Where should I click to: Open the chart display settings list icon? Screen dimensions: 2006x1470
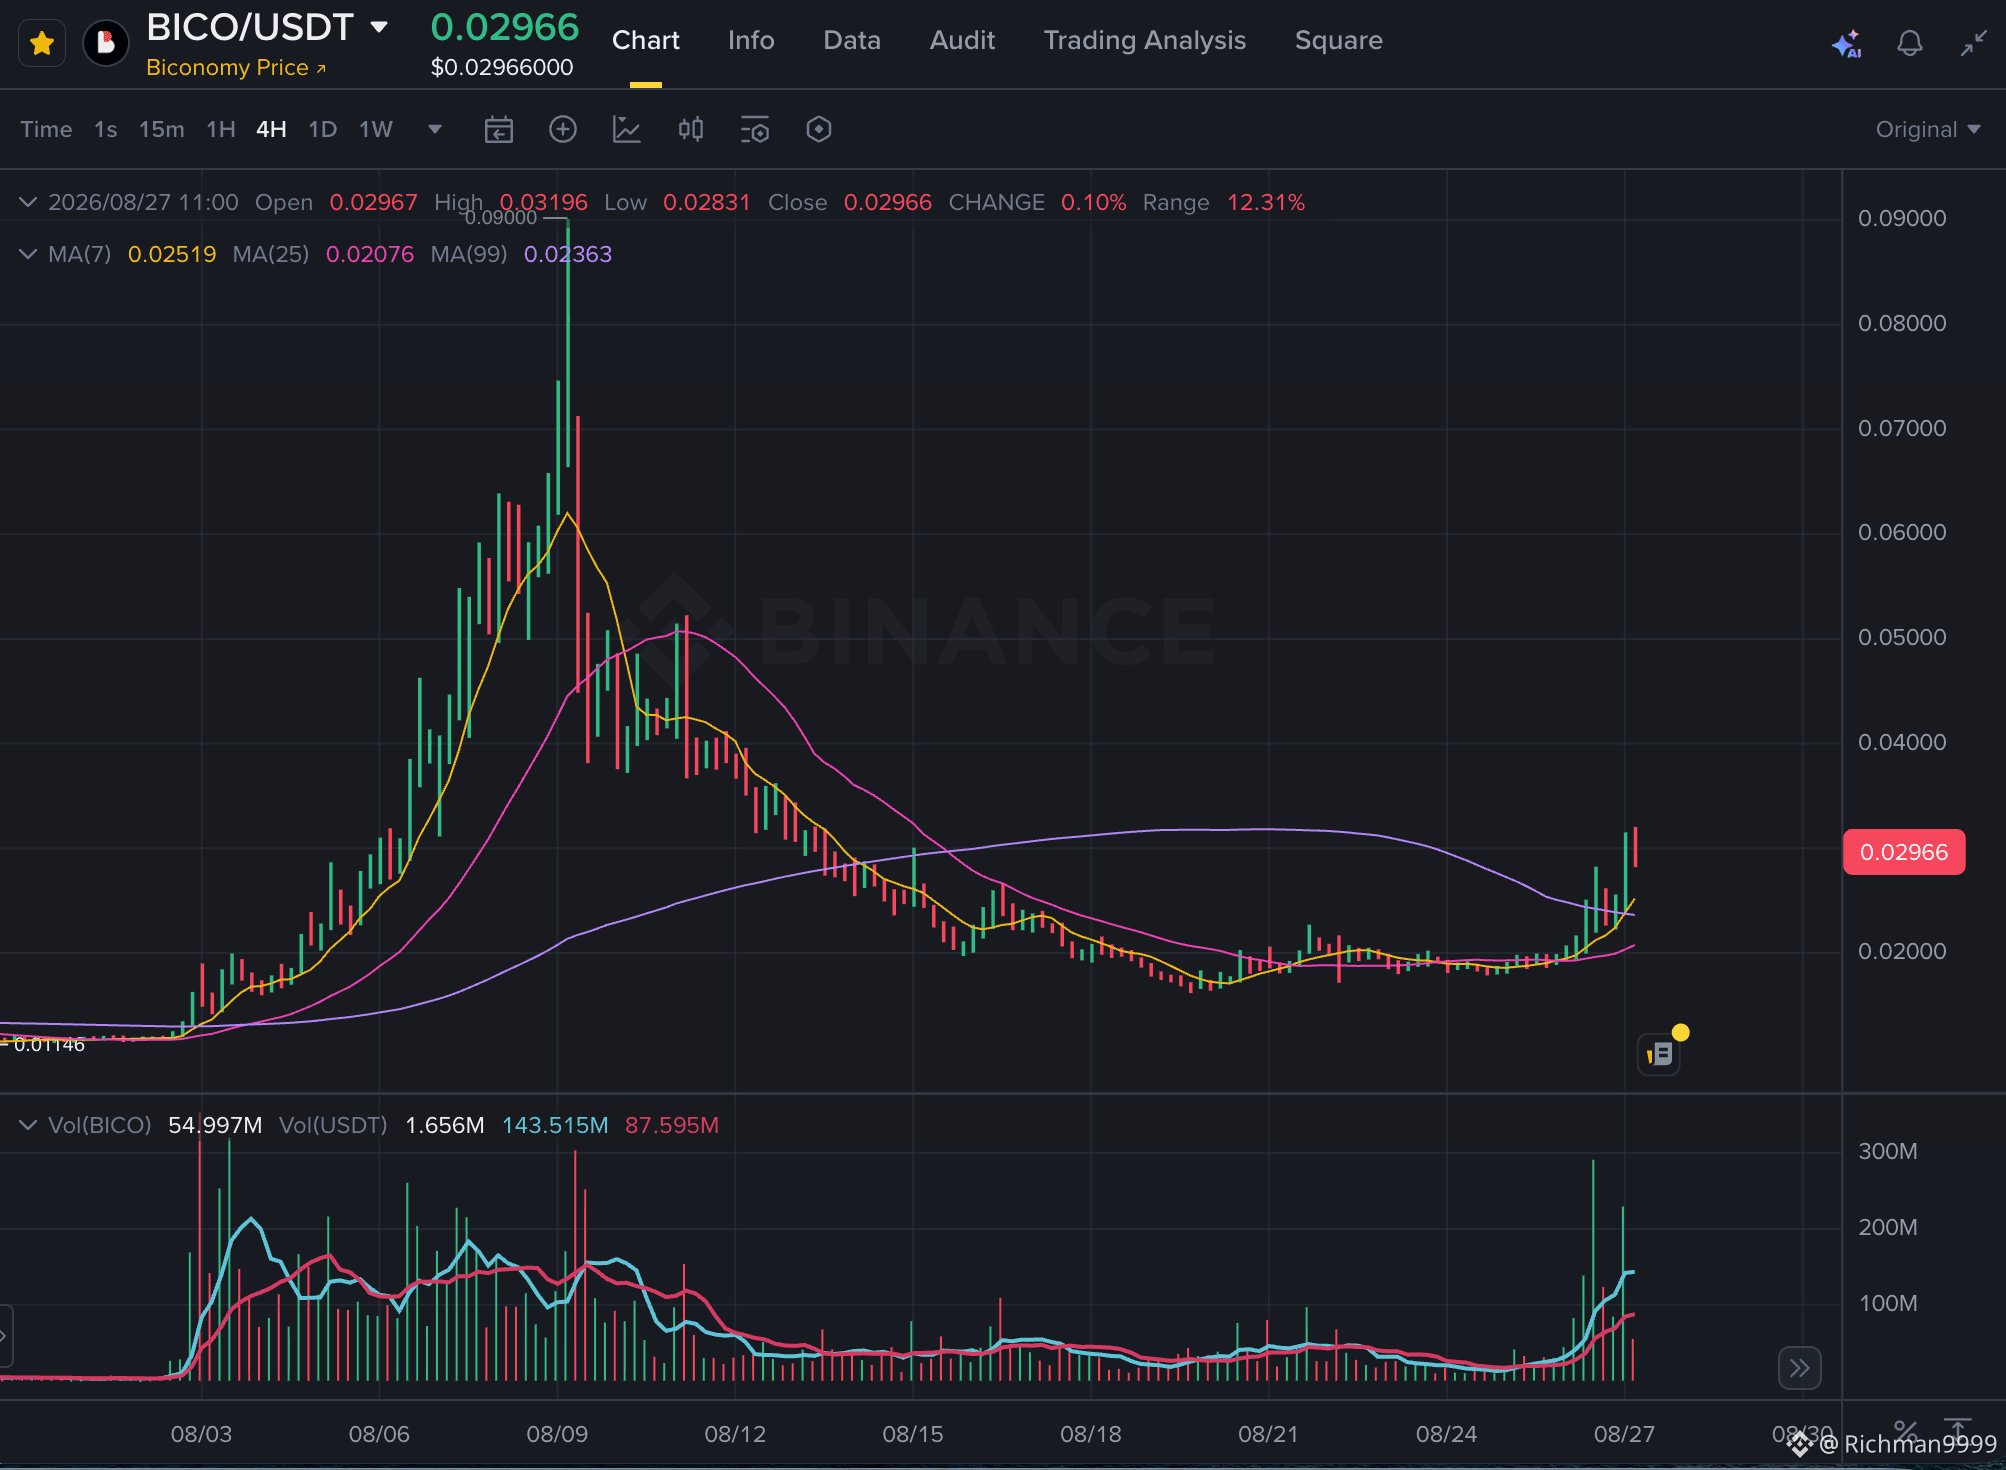pos(754,129)
